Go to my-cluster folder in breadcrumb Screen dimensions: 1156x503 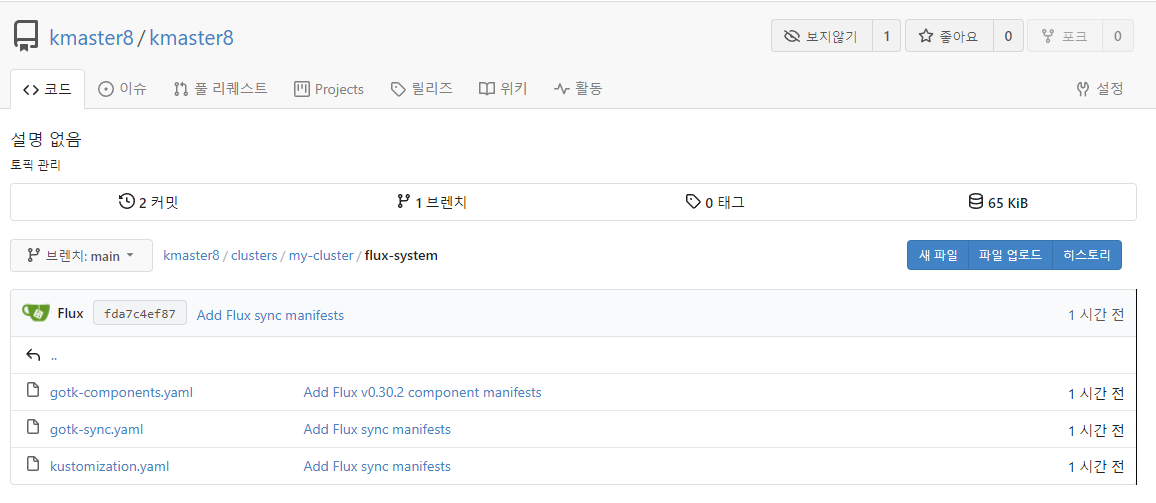pyautogui.click(x=321, y=256)
